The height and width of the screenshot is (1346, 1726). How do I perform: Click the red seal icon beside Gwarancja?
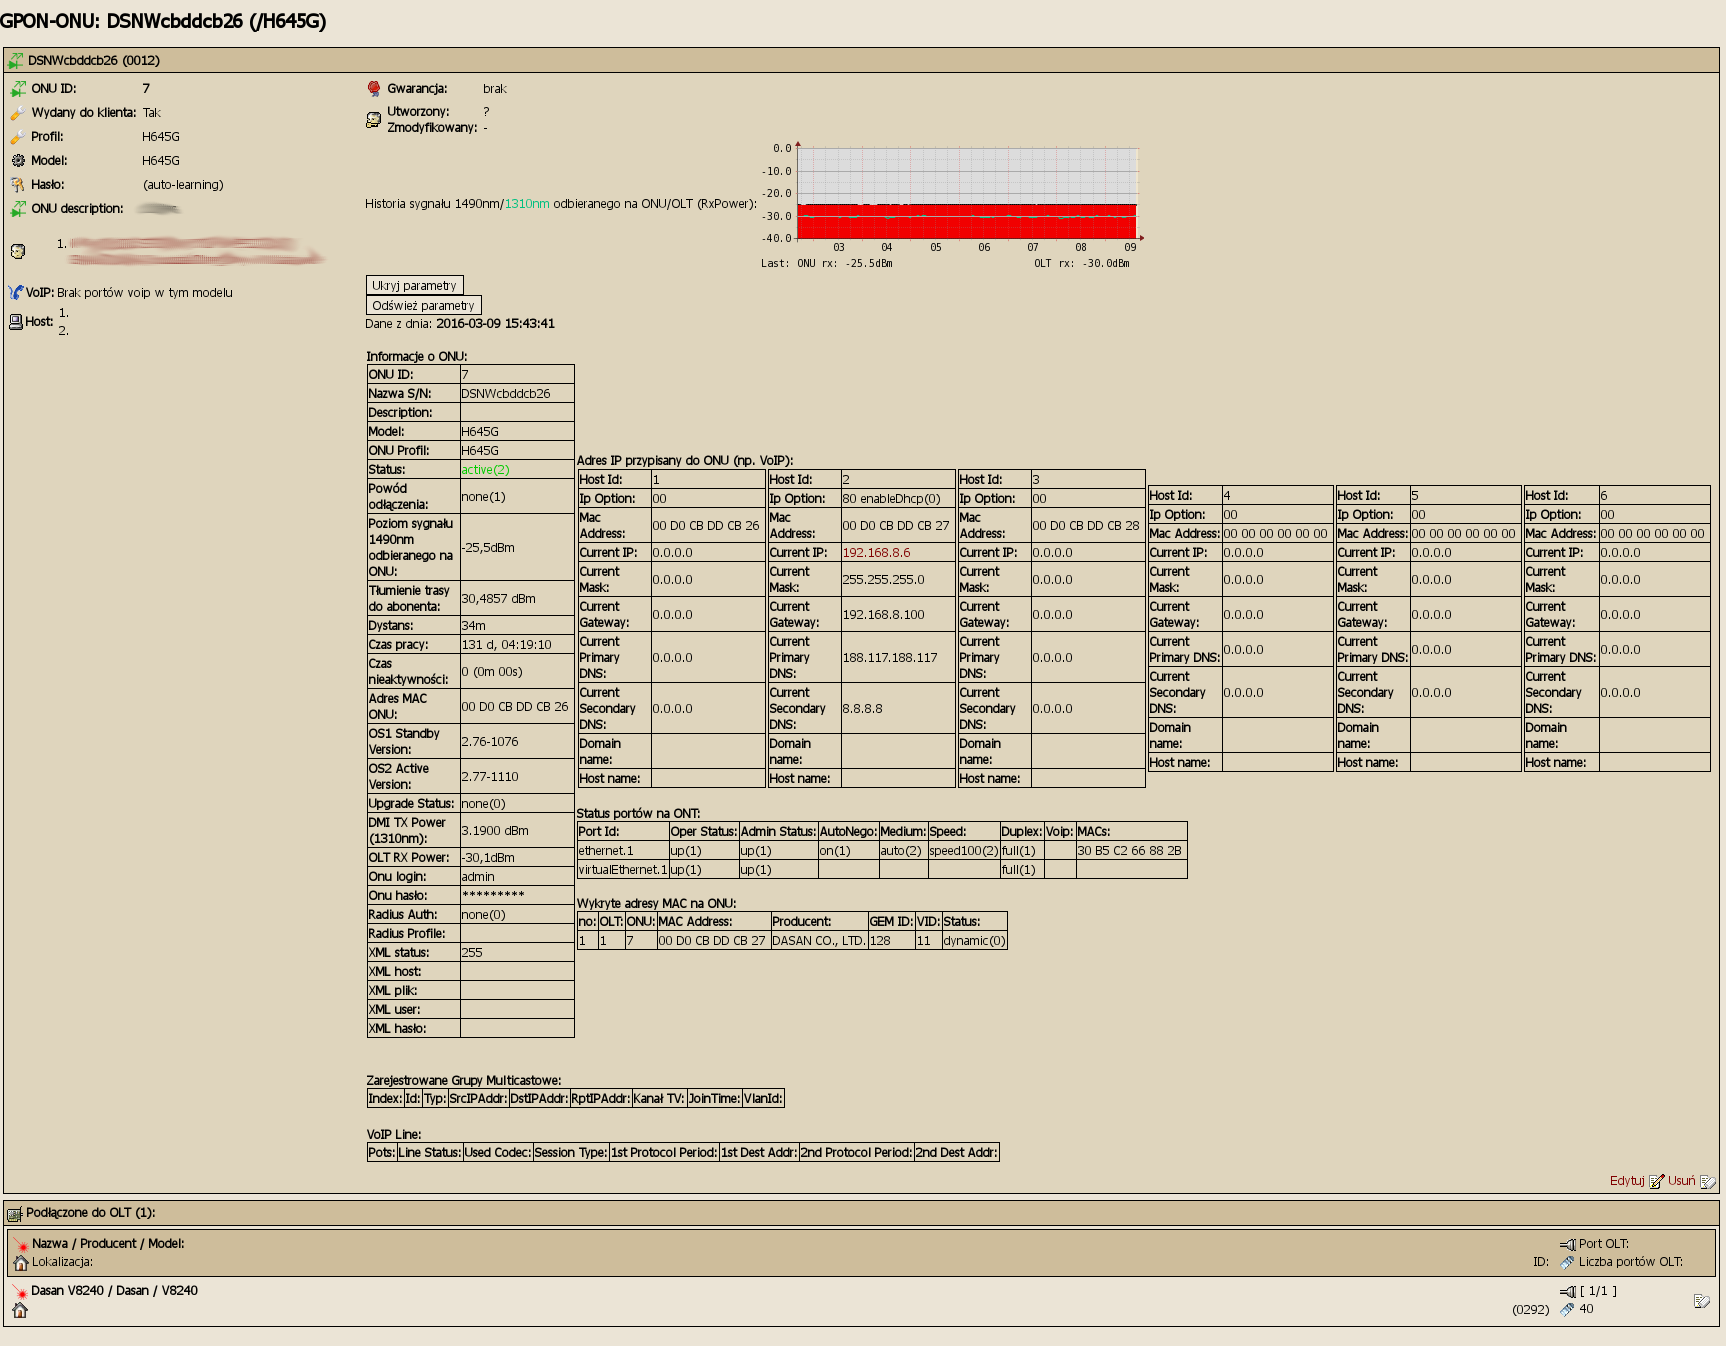point(374,89)
